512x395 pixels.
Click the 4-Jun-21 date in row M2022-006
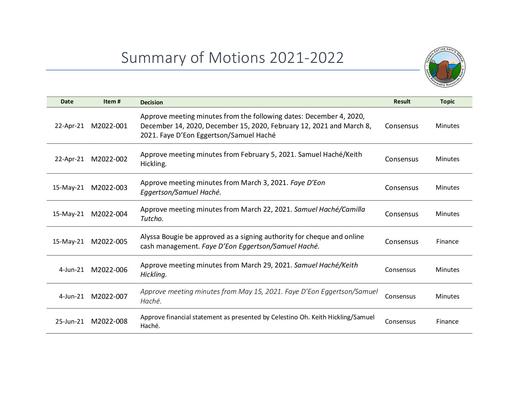pos(71,270)
